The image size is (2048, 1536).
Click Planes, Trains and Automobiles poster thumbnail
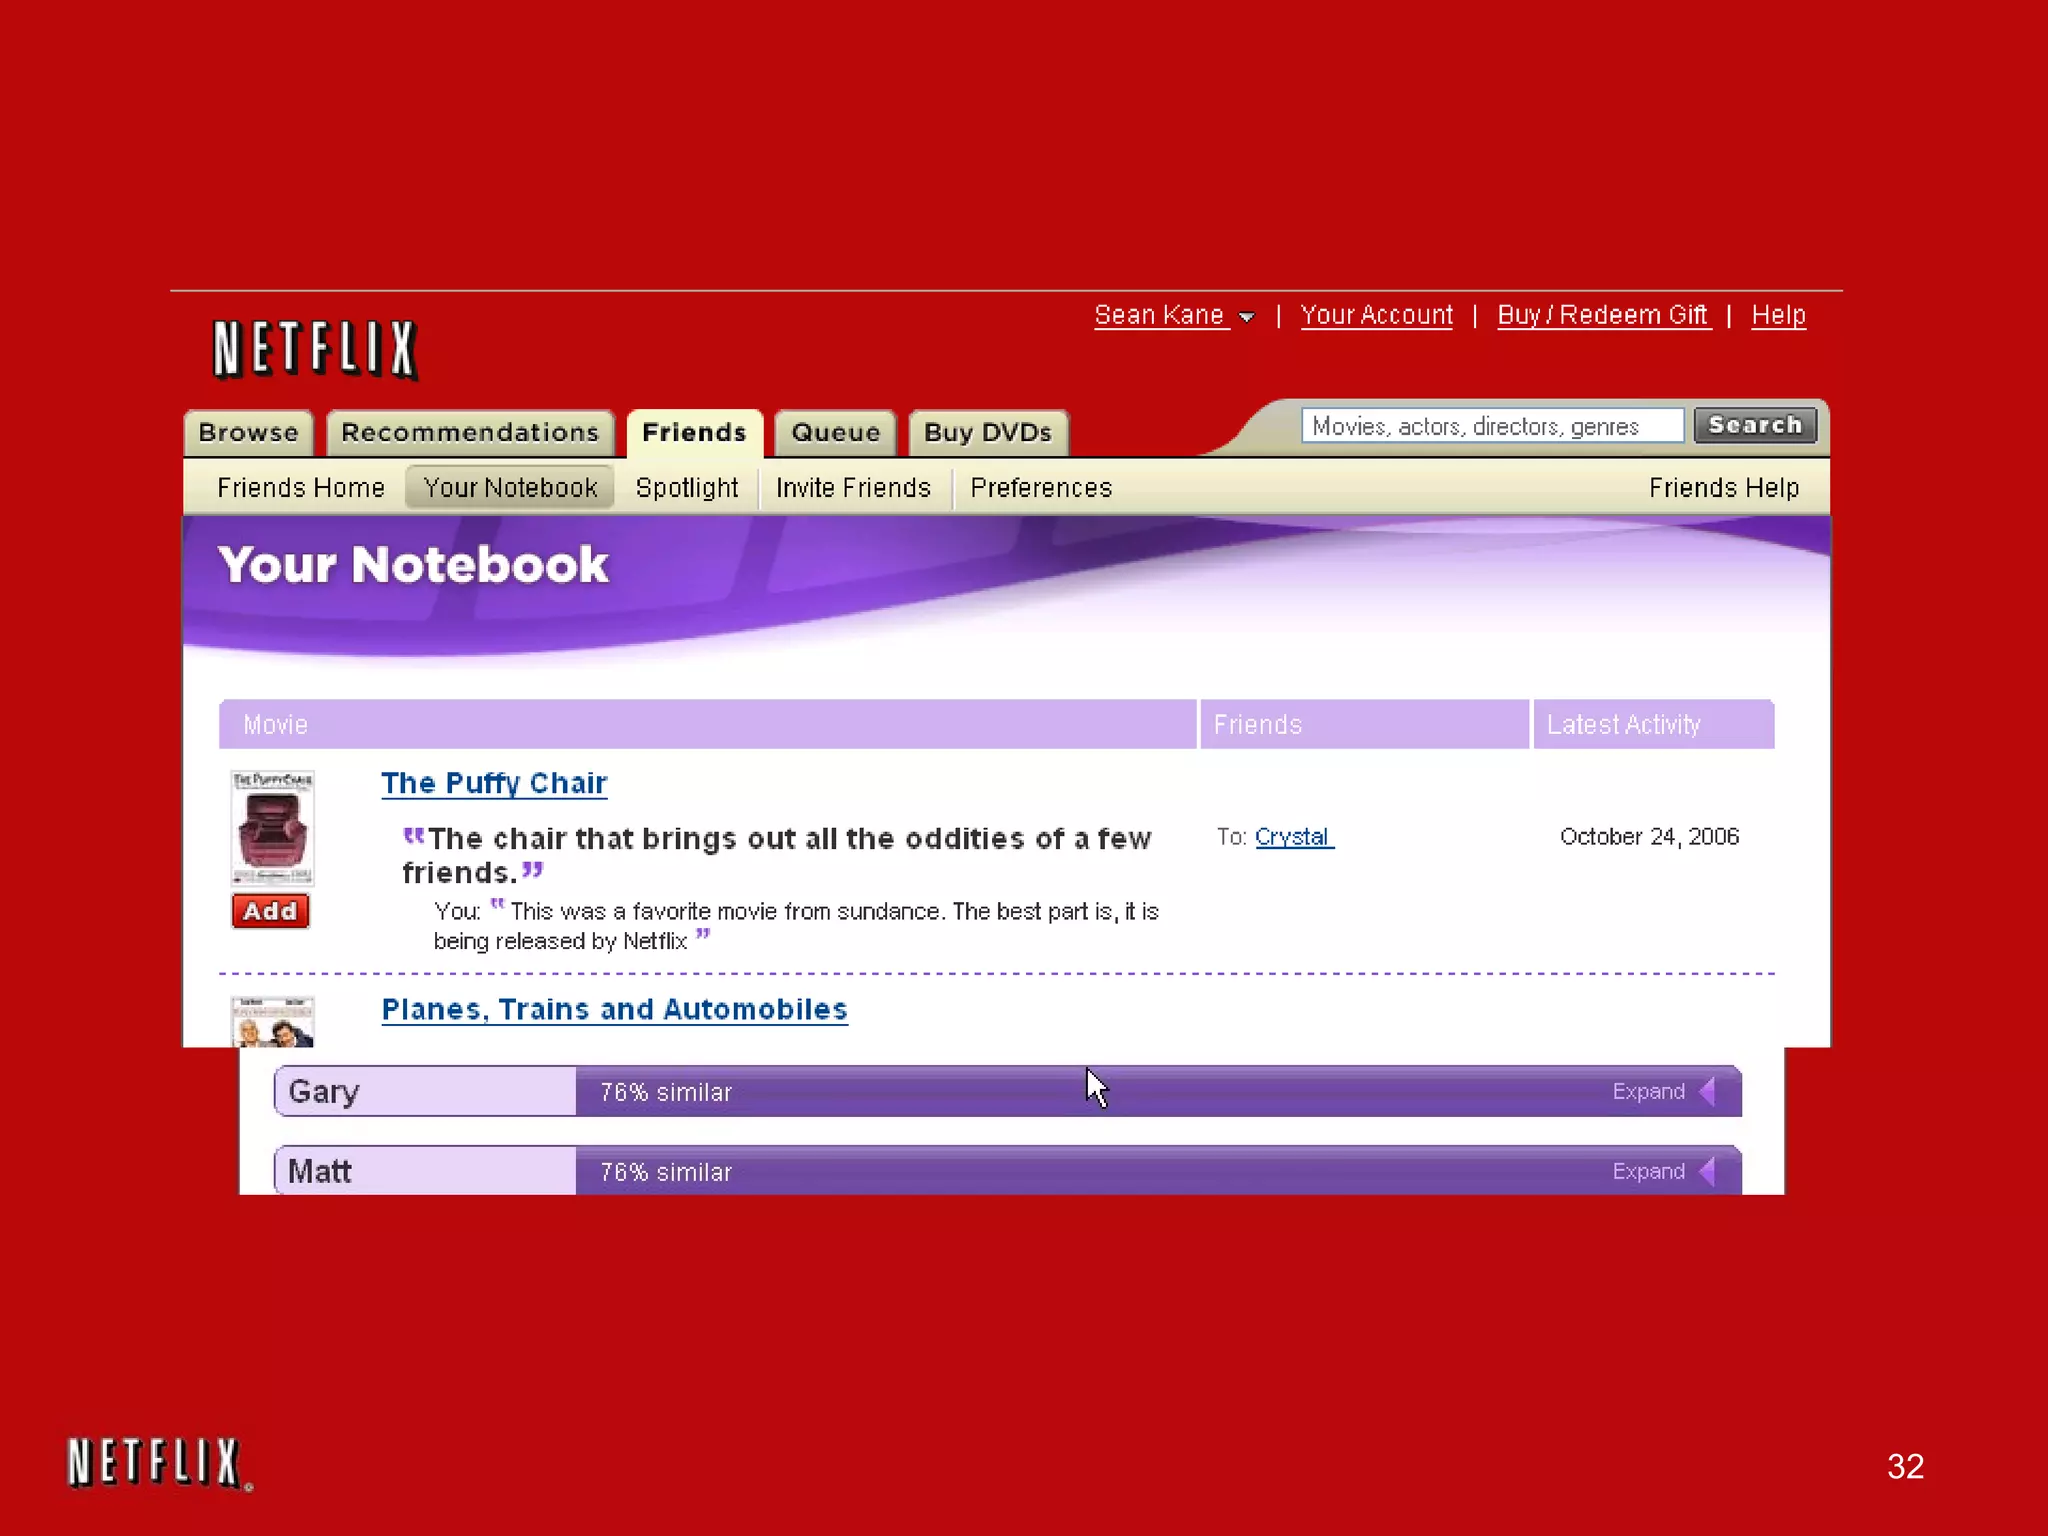(272, 1022)
